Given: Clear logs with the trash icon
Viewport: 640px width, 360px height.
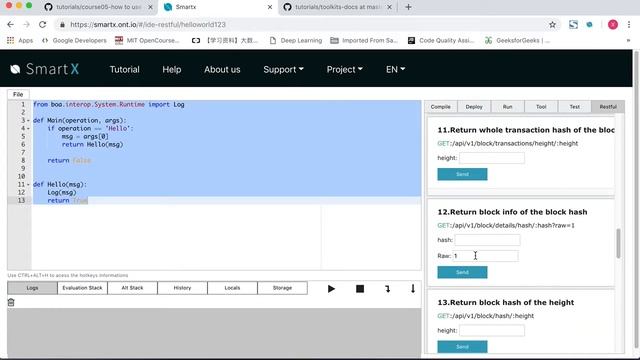Looking at the screenshot, I should pos(11,302).
